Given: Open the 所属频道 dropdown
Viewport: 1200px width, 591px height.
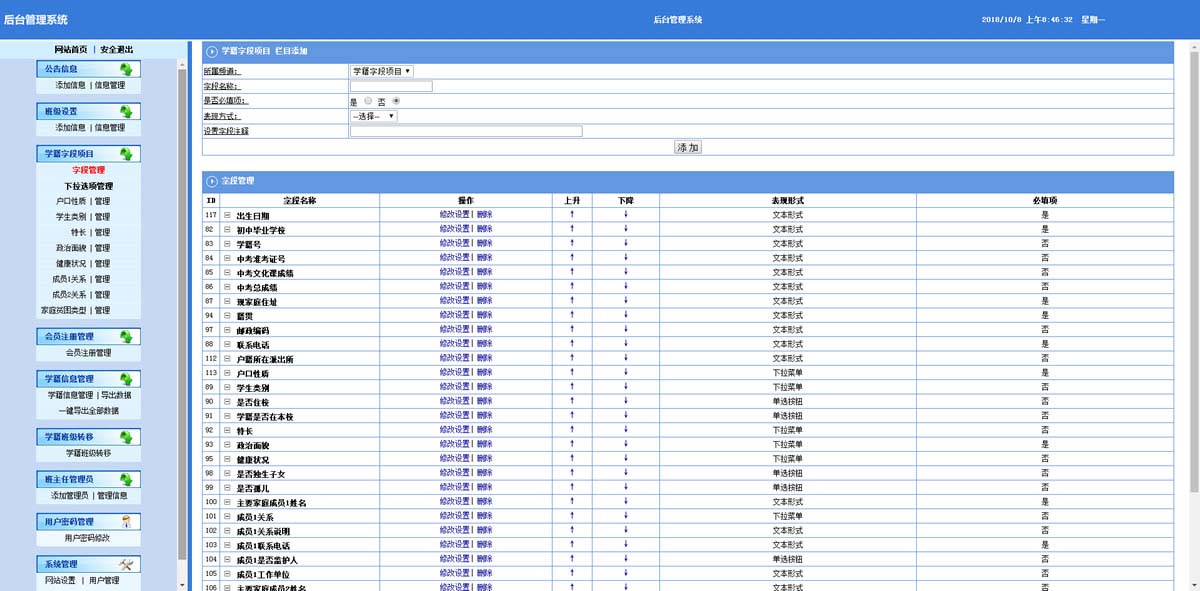Looking at the screenshot, I should tap(381, 71).
